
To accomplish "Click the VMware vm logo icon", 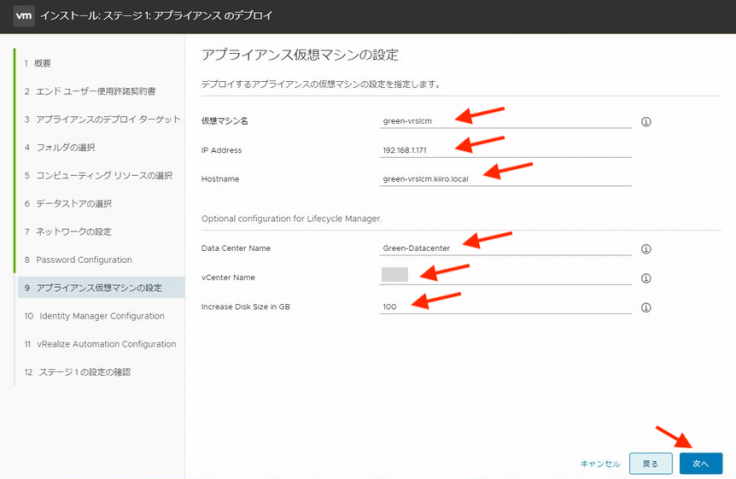I will click(24, 15).
